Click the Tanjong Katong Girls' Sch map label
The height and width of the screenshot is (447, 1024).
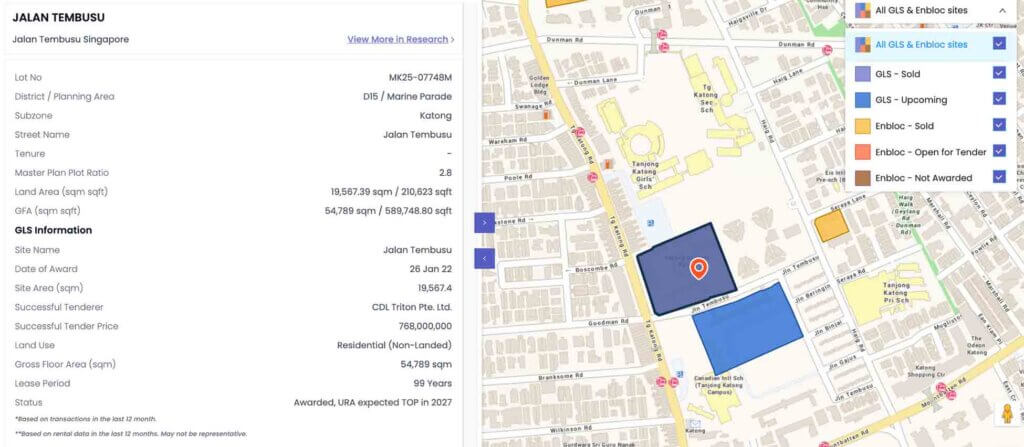pyautogui.click(x=645, y=174)
